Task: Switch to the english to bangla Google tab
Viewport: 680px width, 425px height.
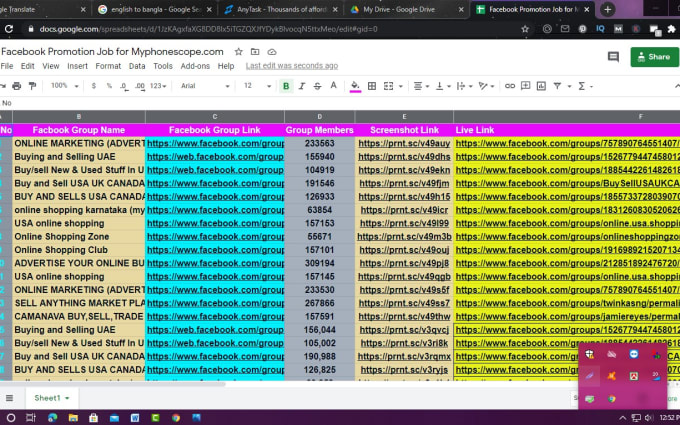Action: [155, 9]
